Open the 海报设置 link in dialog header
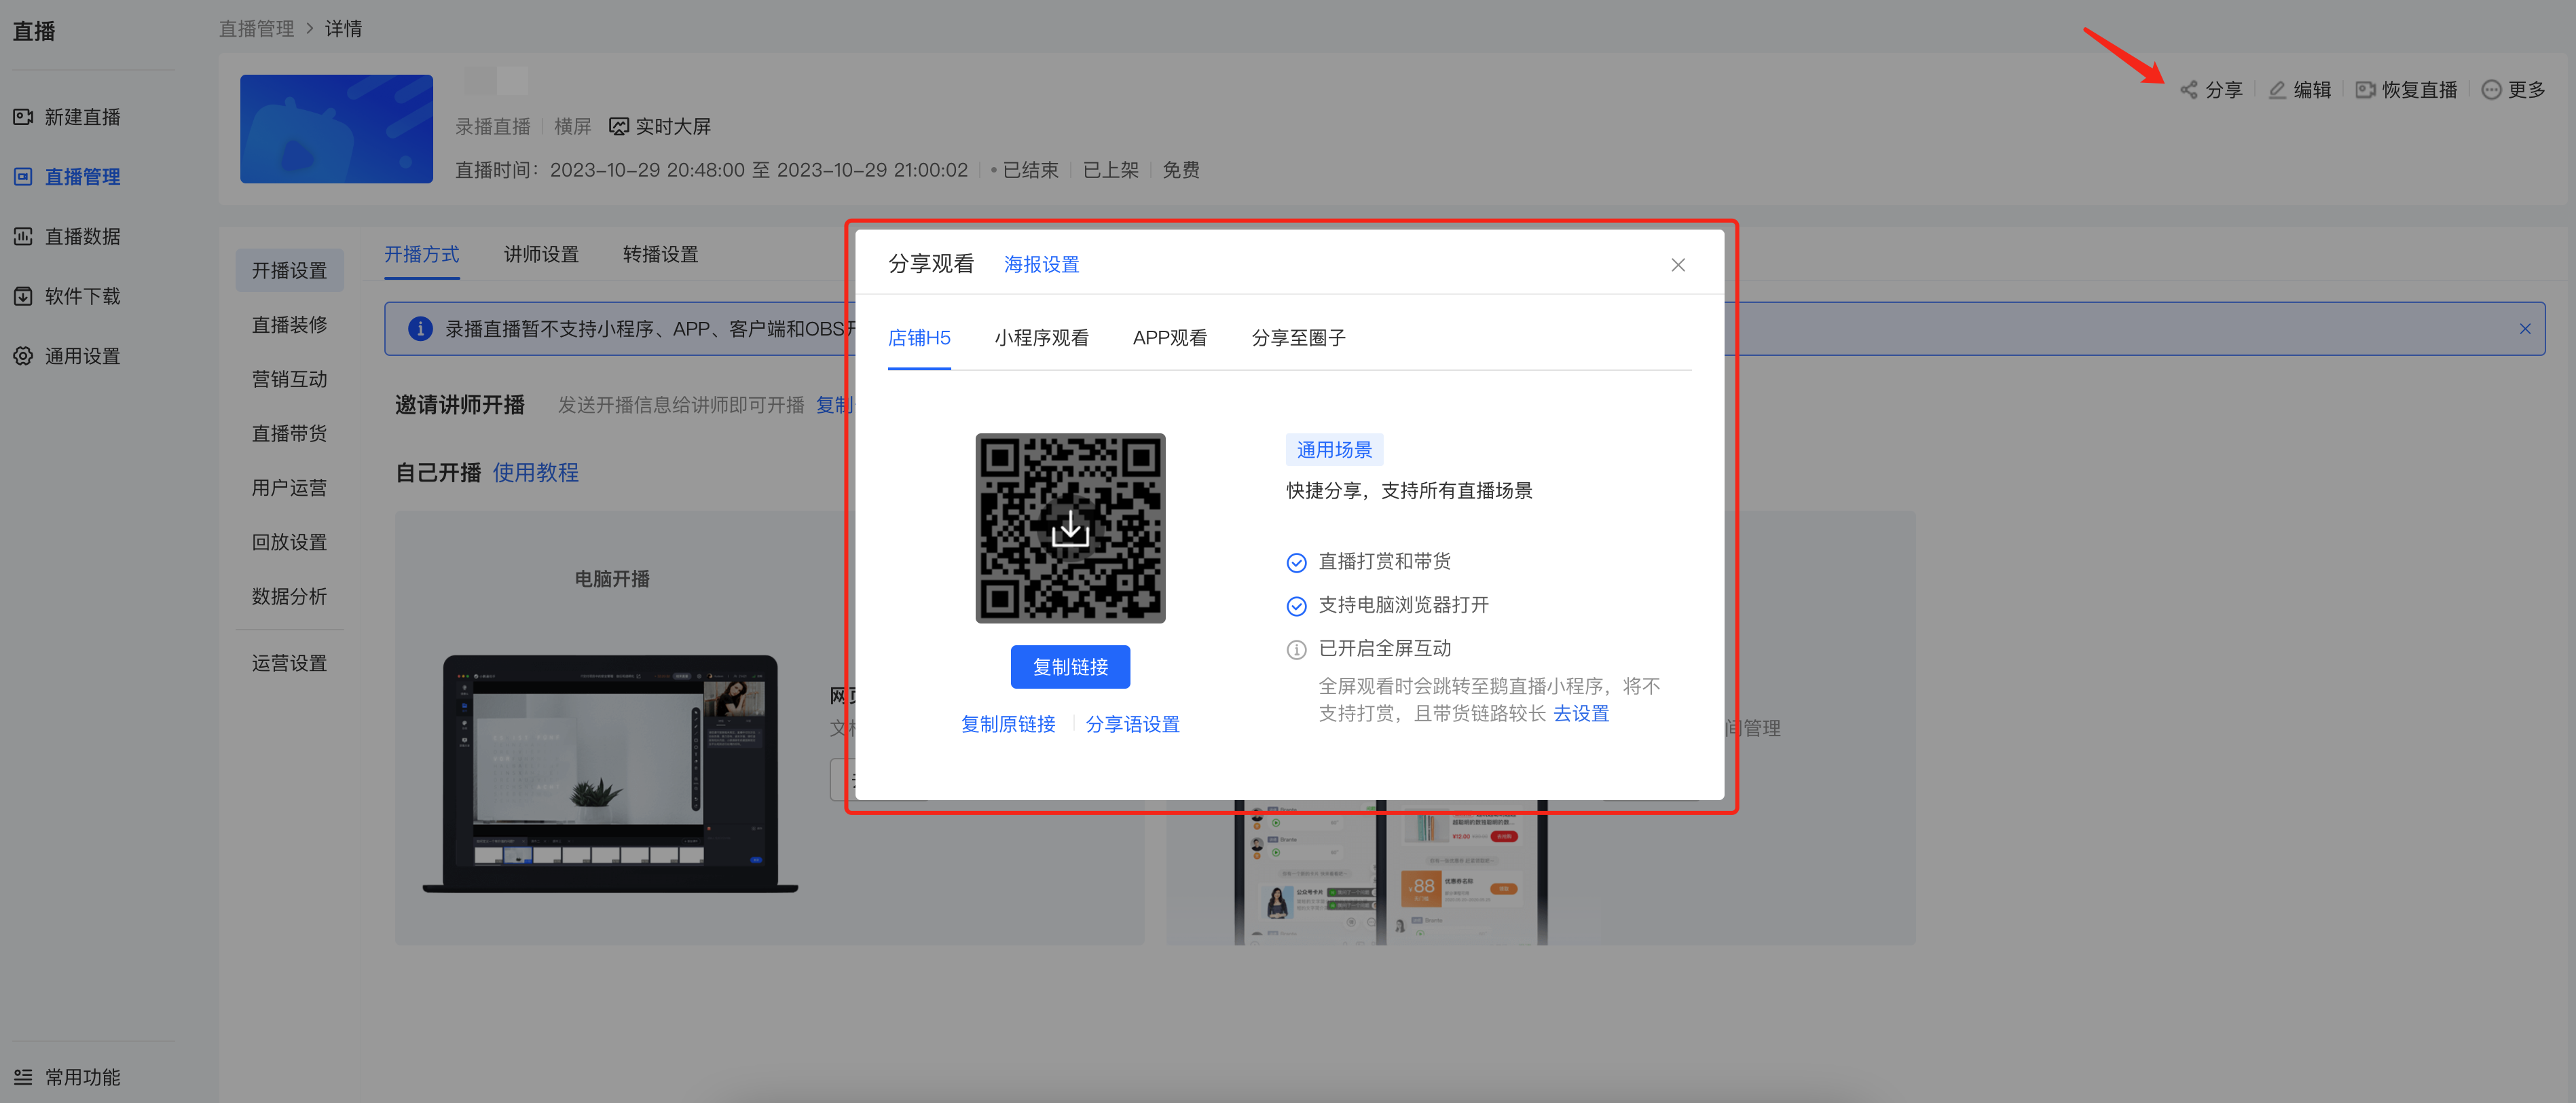 coord(1041,265)
